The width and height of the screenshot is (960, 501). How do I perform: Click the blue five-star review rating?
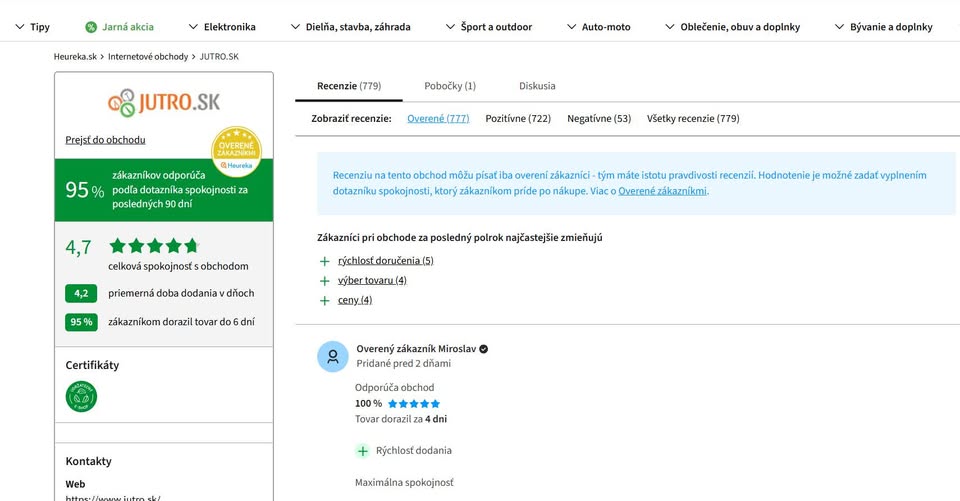pyautogui.click(x=414, y=404)
